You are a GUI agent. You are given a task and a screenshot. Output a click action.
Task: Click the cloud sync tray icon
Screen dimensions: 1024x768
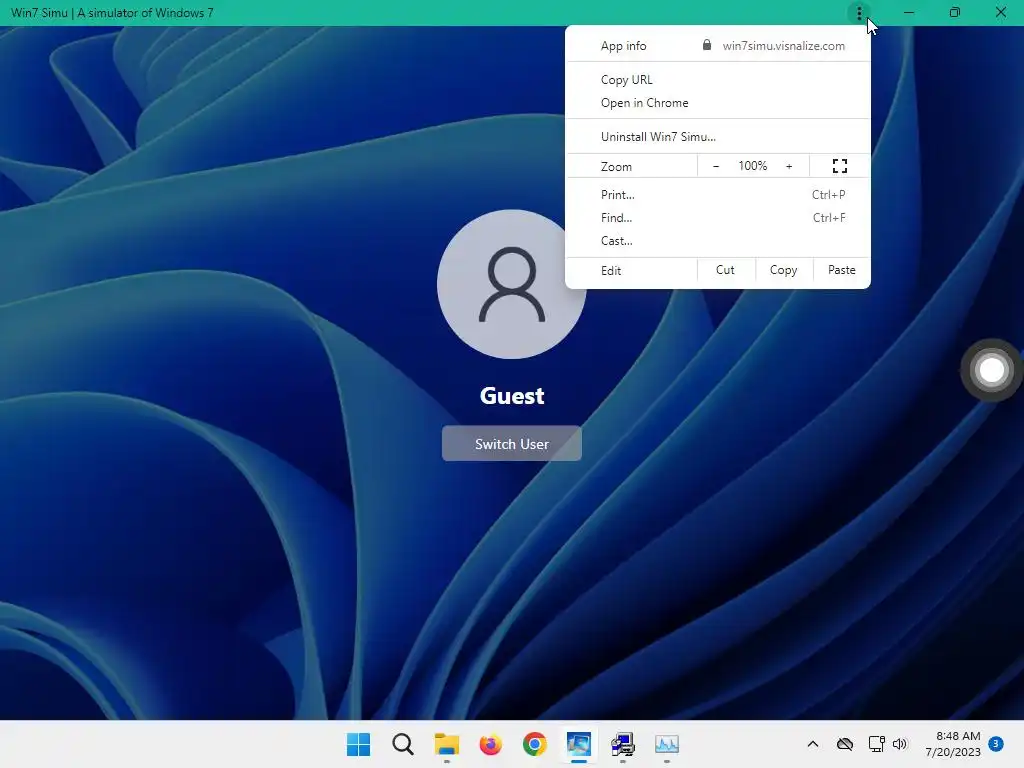[844, 744]
